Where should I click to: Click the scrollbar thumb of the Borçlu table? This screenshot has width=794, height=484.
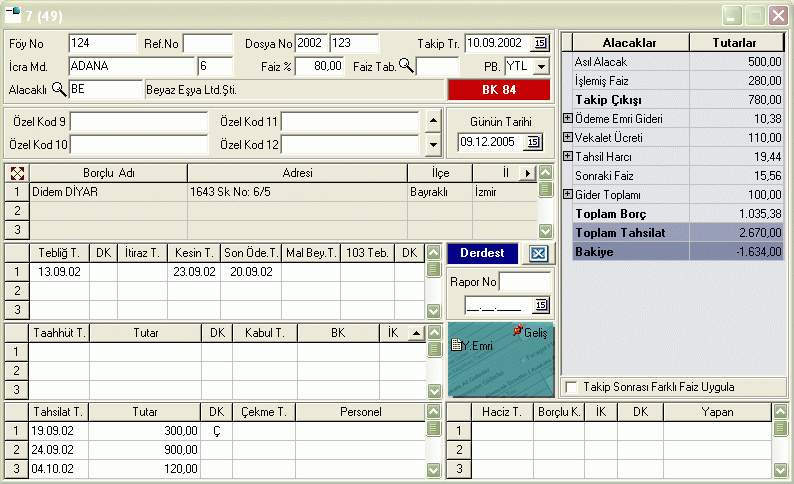545,189
